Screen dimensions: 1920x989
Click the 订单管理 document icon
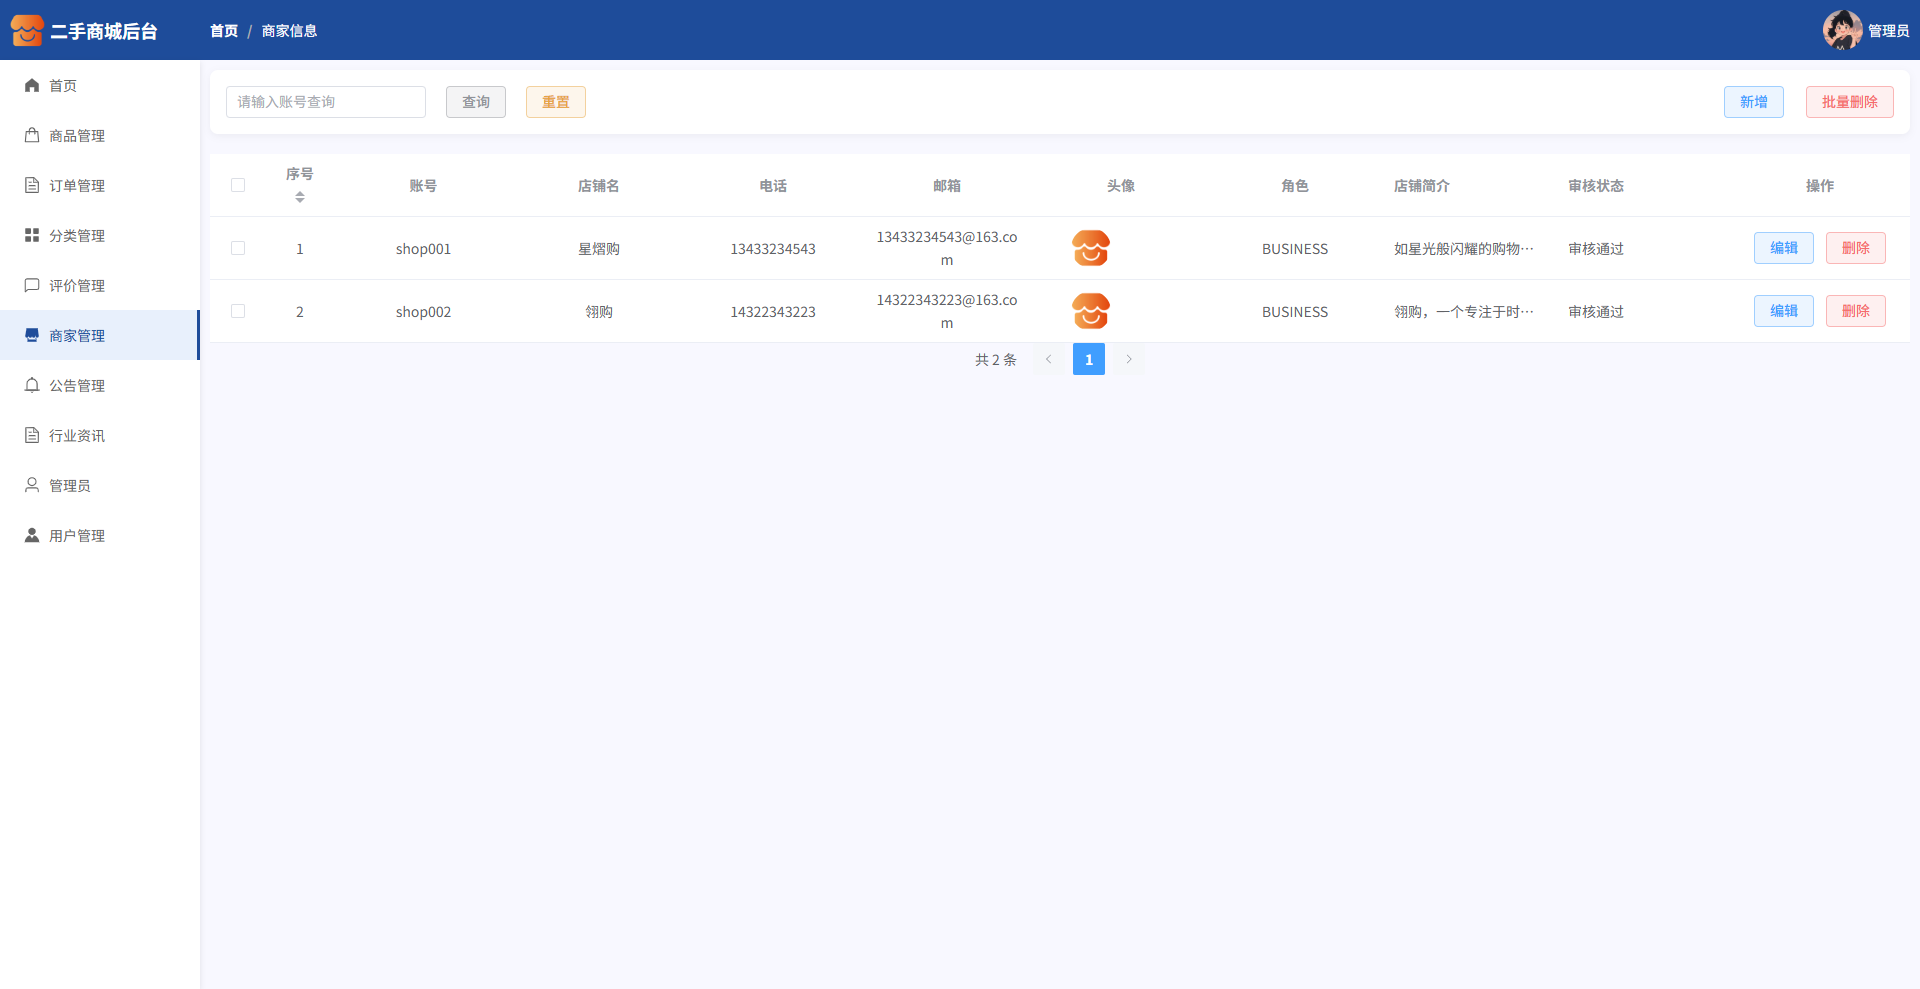coord(32,186)
